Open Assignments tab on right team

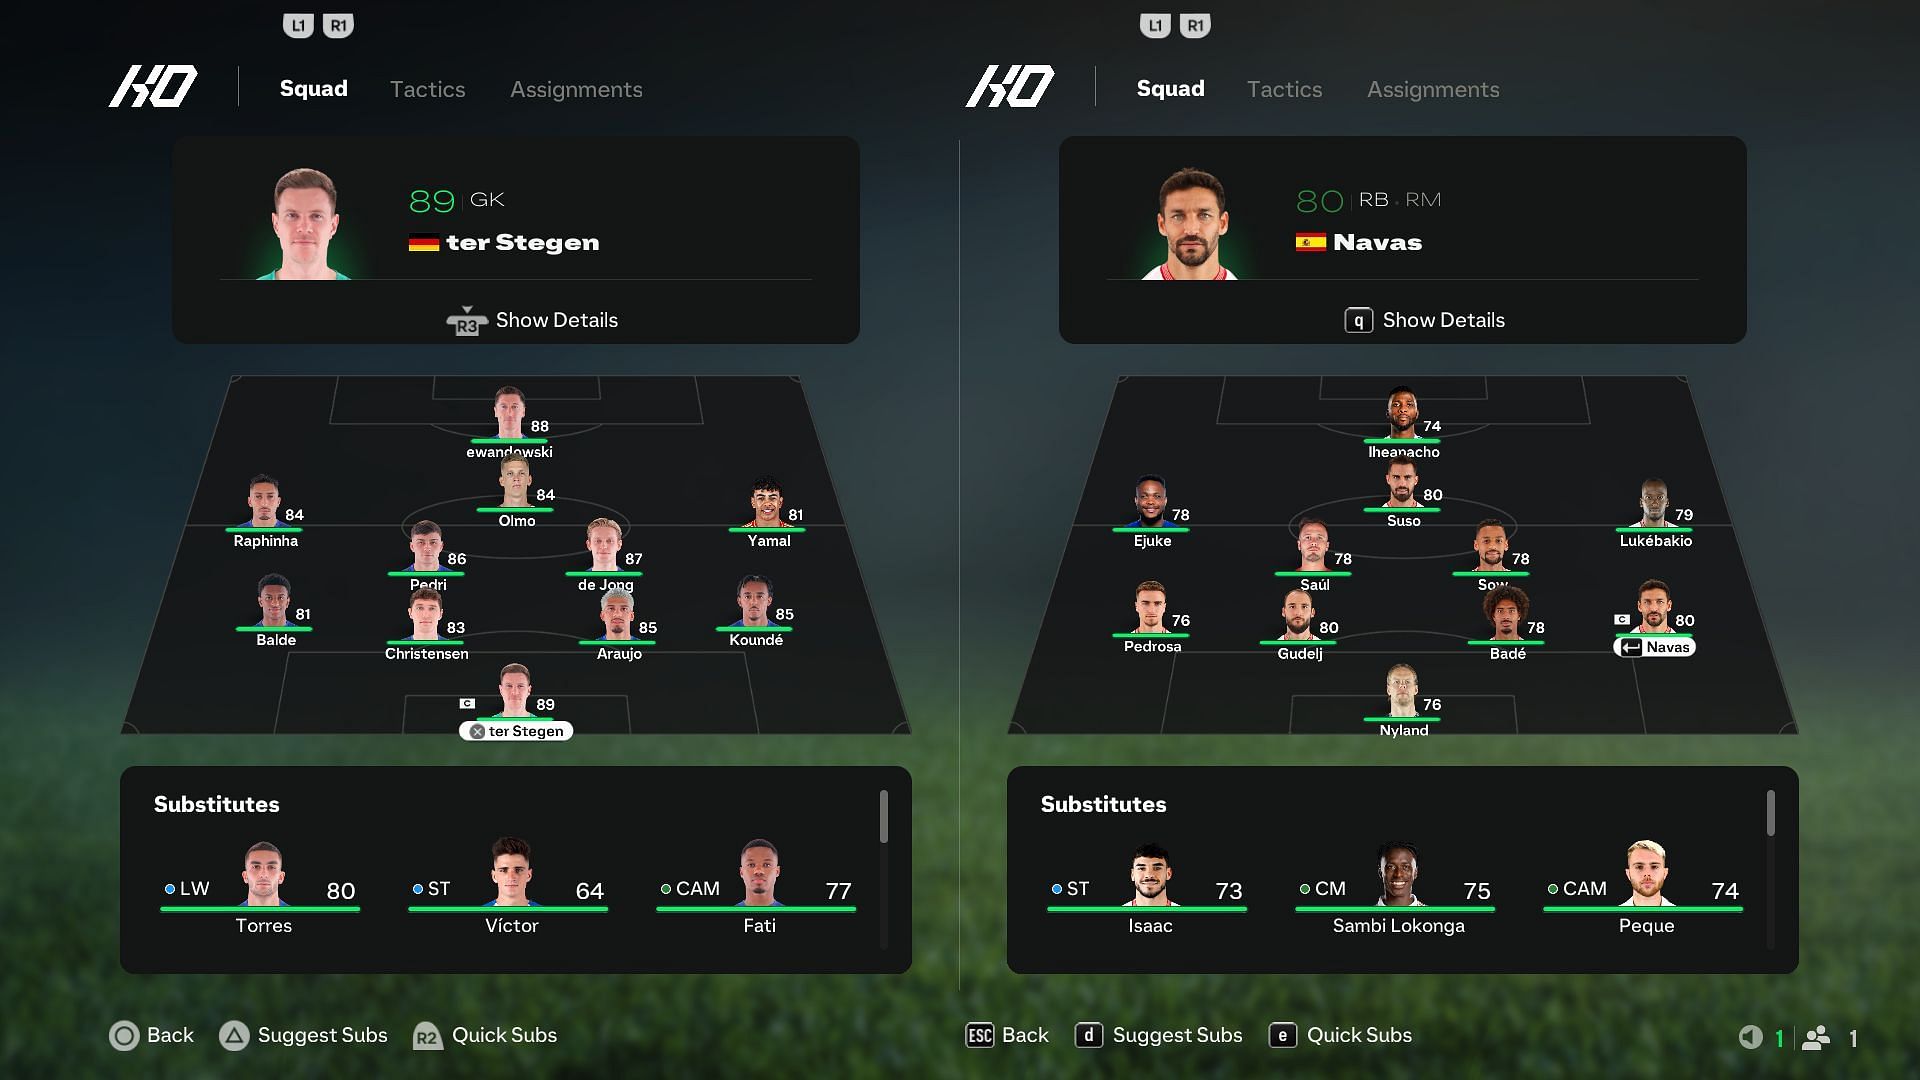[x=1433, y=88]
